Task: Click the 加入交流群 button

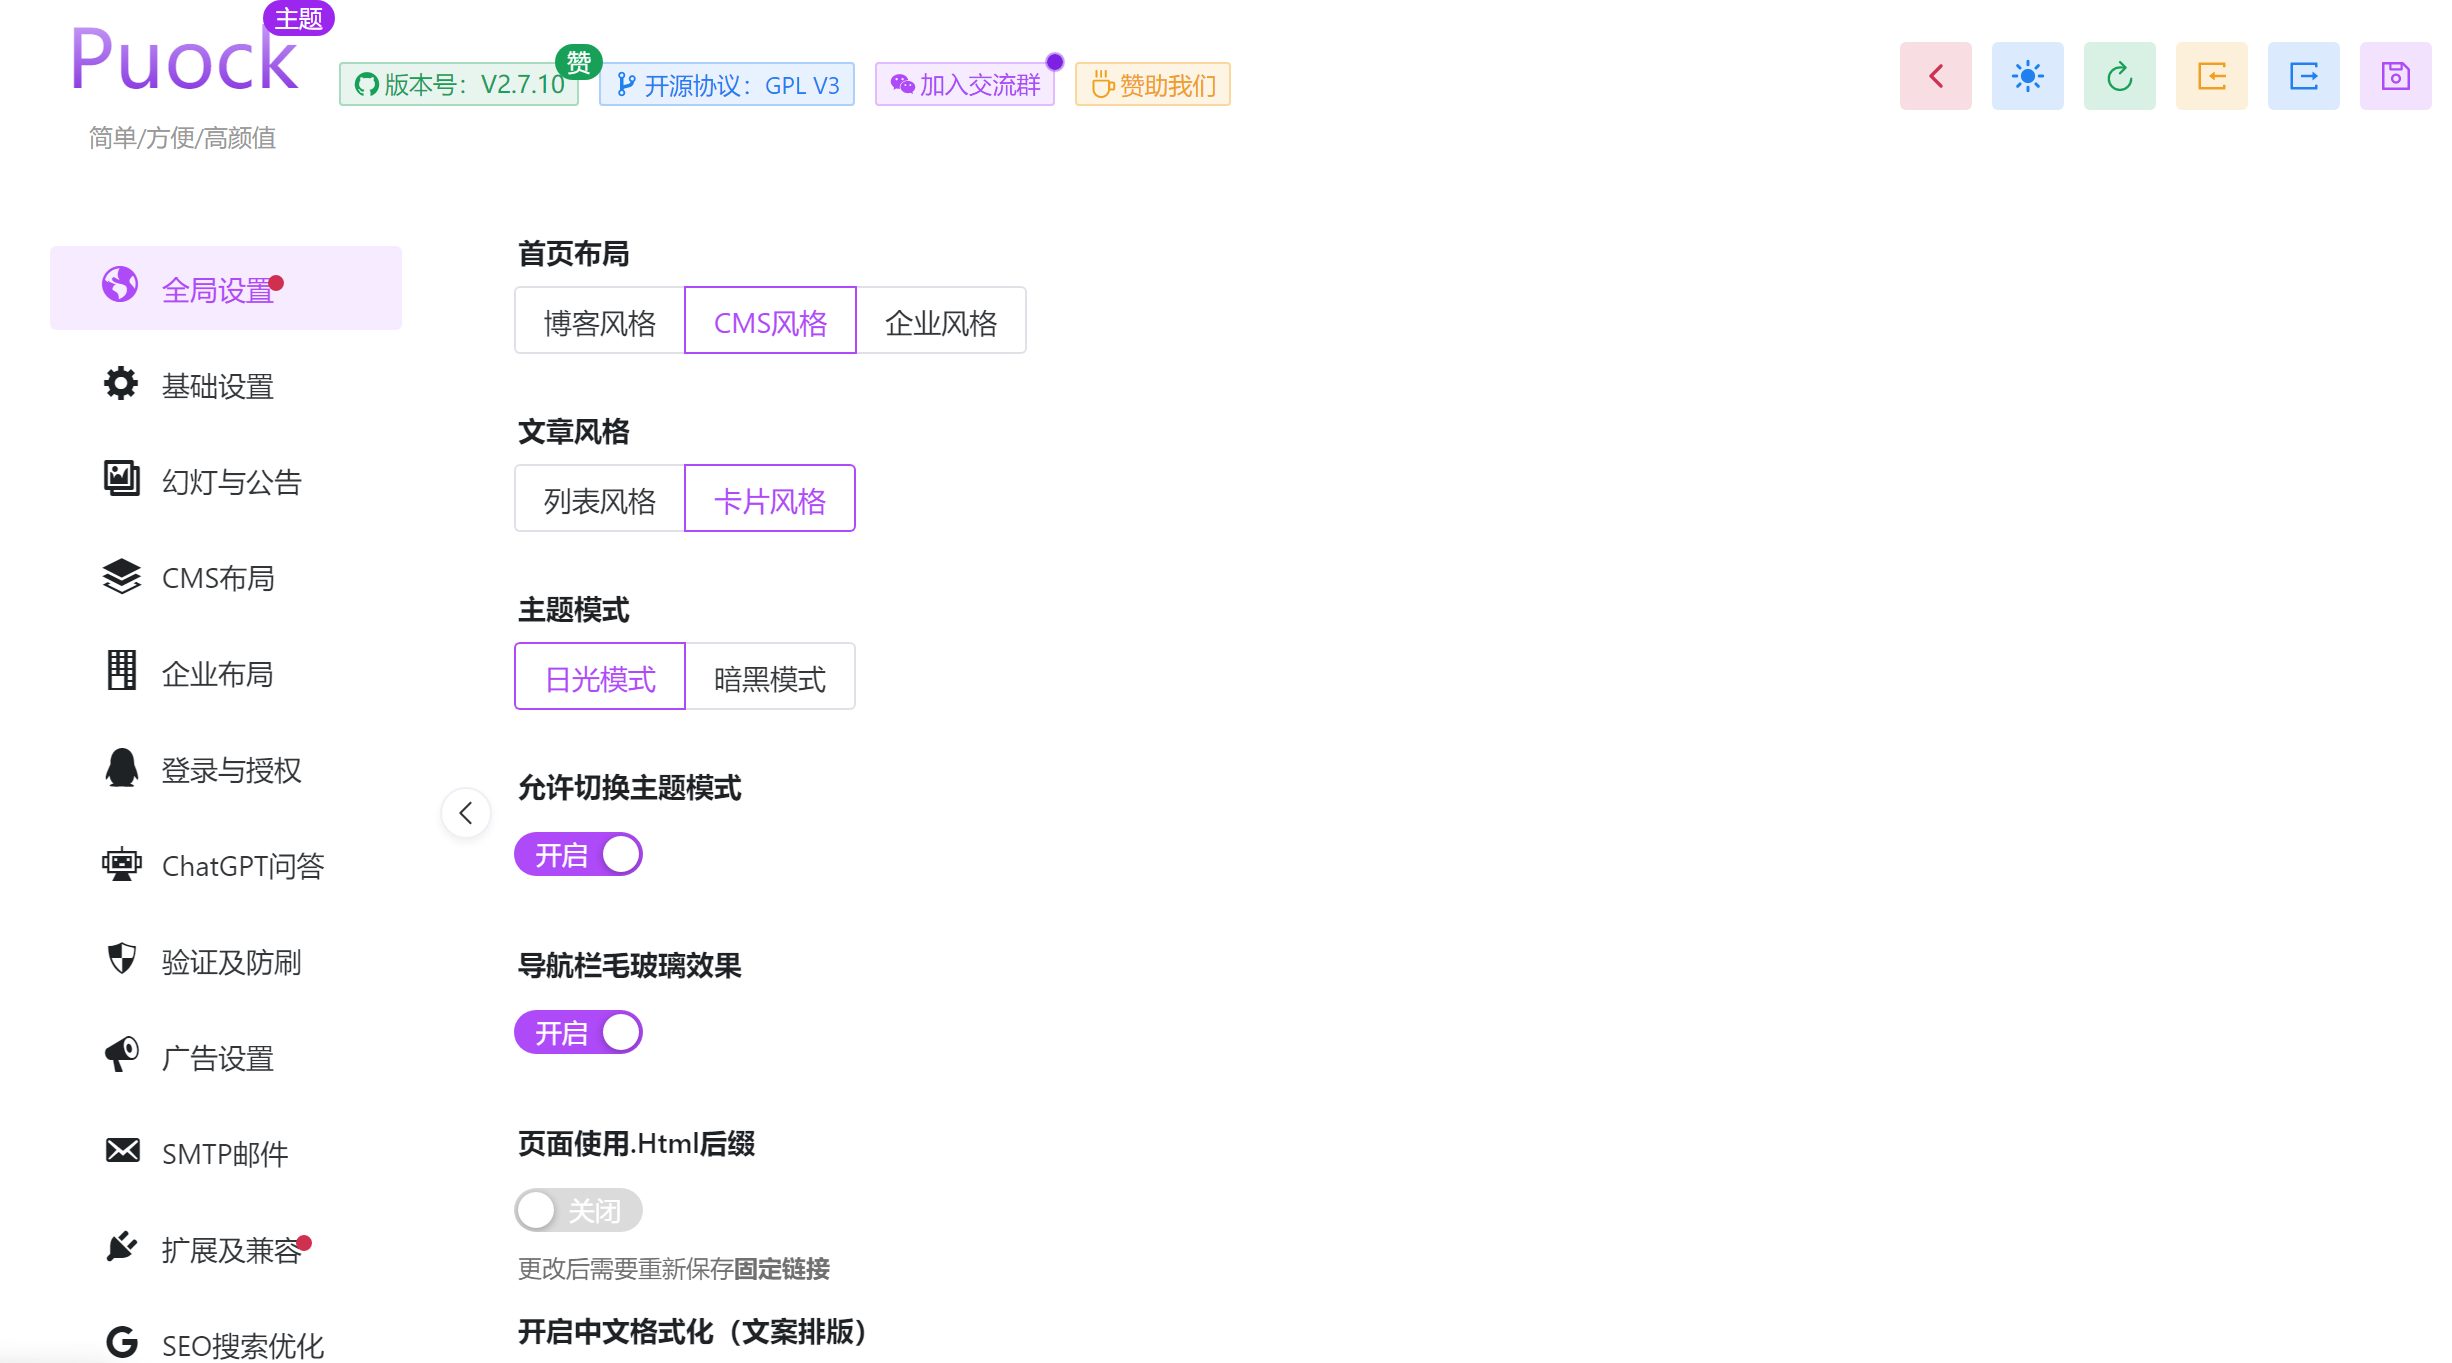Action: point(964,84)
